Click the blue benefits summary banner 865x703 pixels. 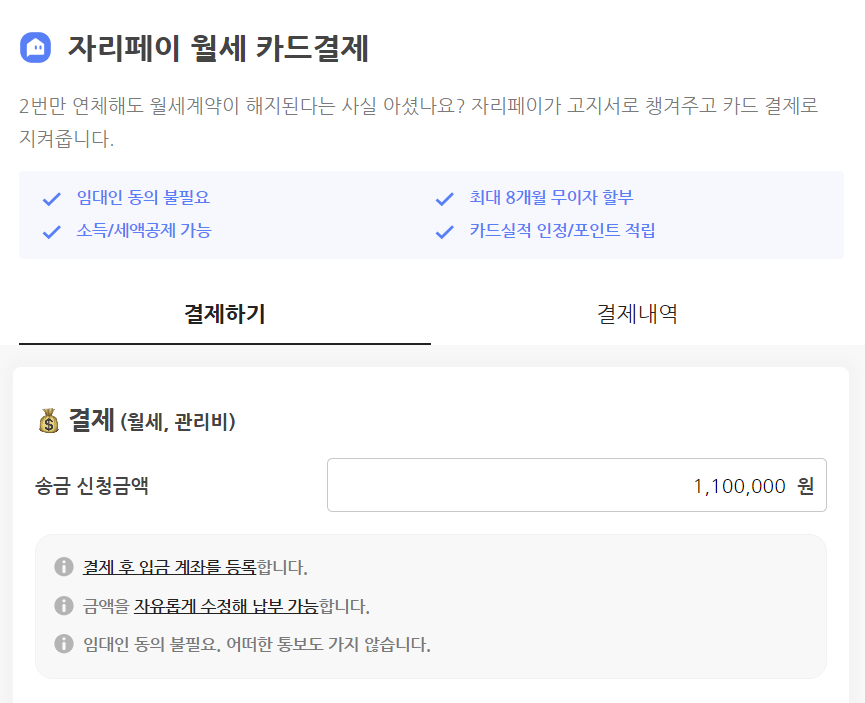click(x=432, y=215)
